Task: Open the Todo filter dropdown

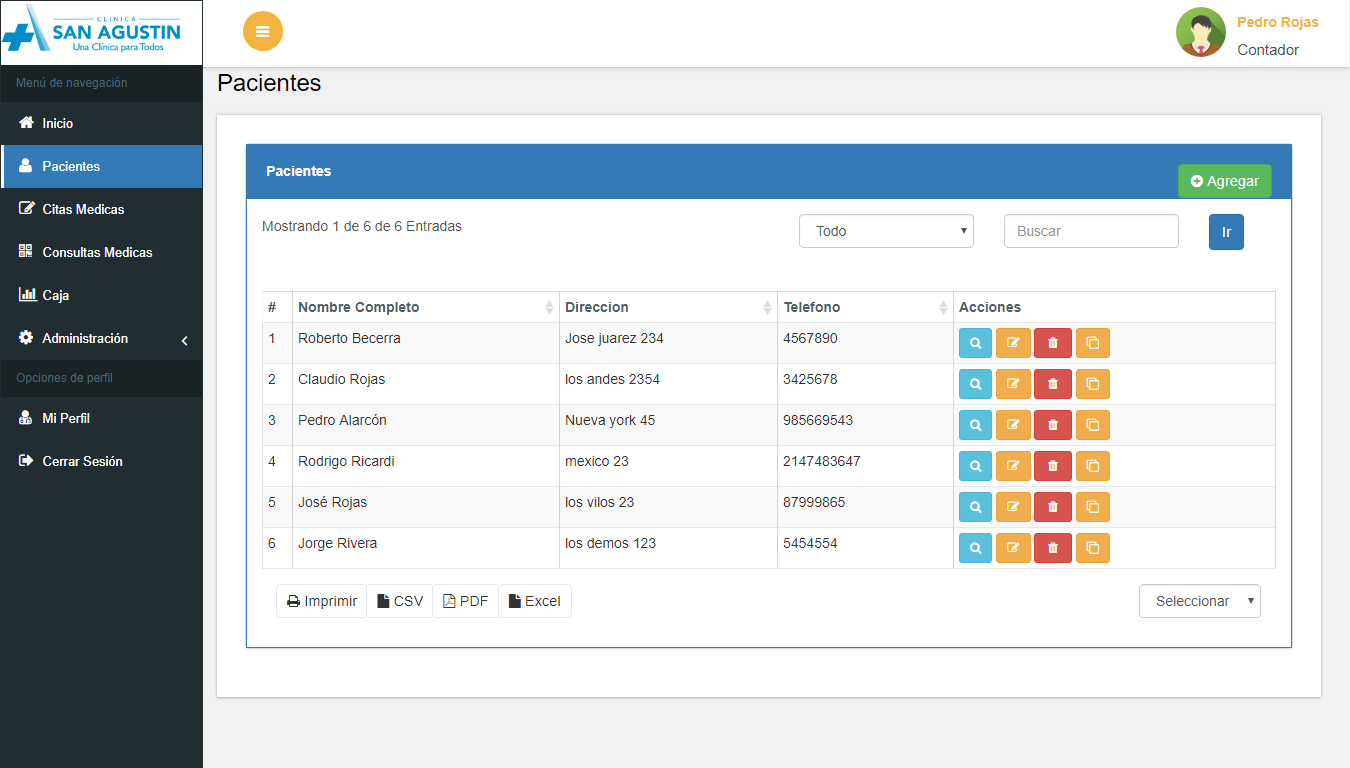Action: coord(886,231)
